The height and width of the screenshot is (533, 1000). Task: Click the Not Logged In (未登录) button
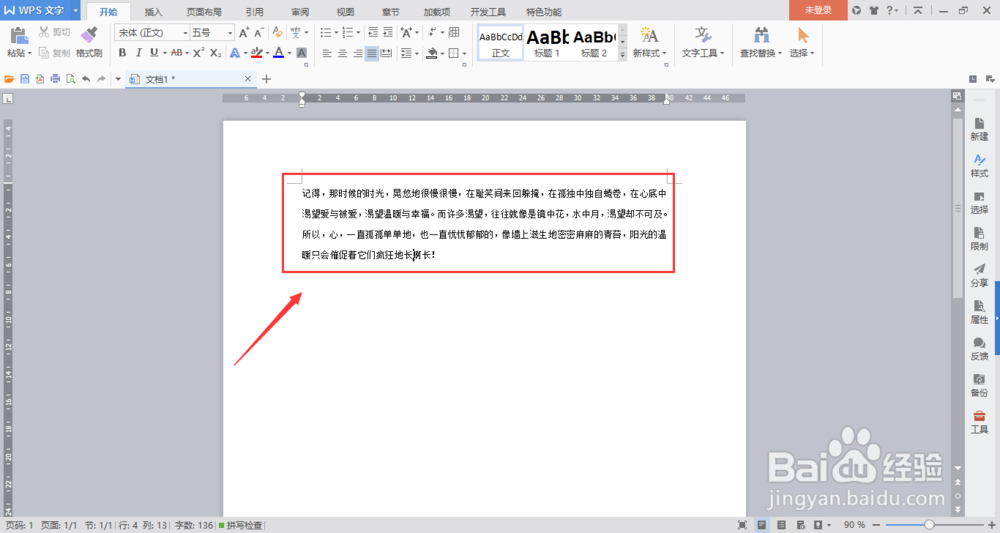coord(818,10)
